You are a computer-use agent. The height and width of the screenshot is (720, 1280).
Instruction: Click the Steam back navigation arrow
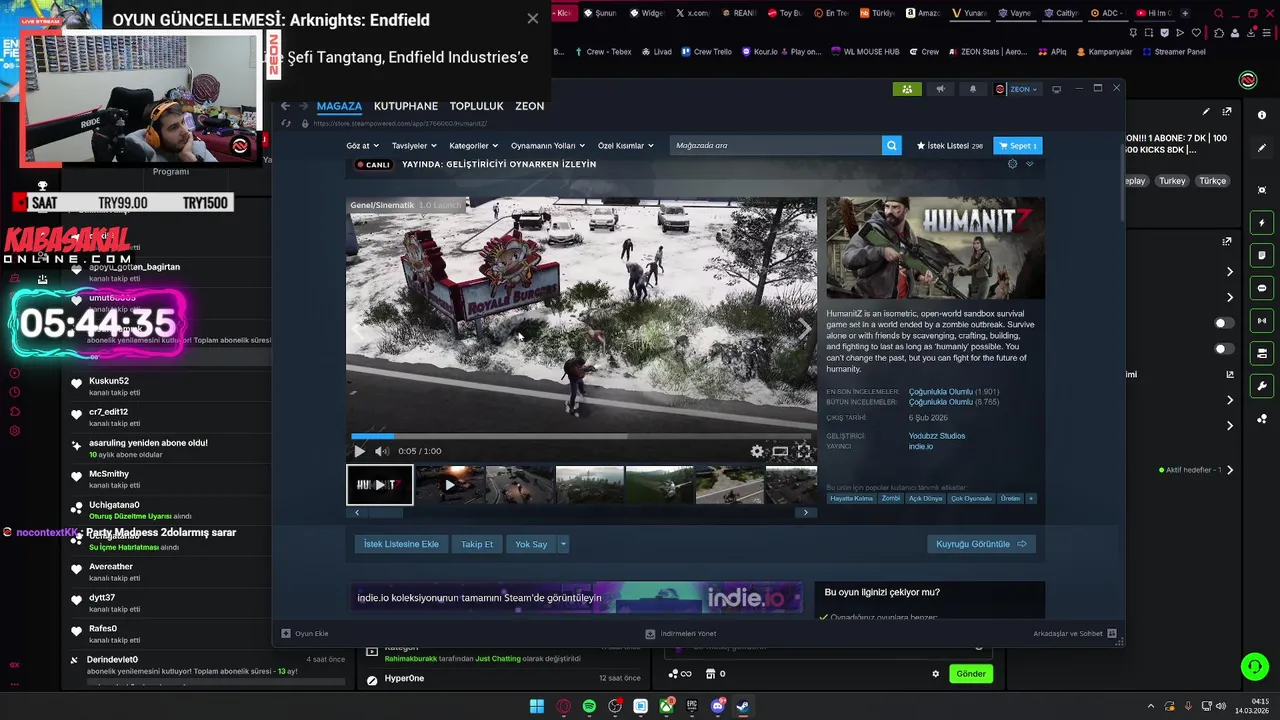(x=285, y=106)
